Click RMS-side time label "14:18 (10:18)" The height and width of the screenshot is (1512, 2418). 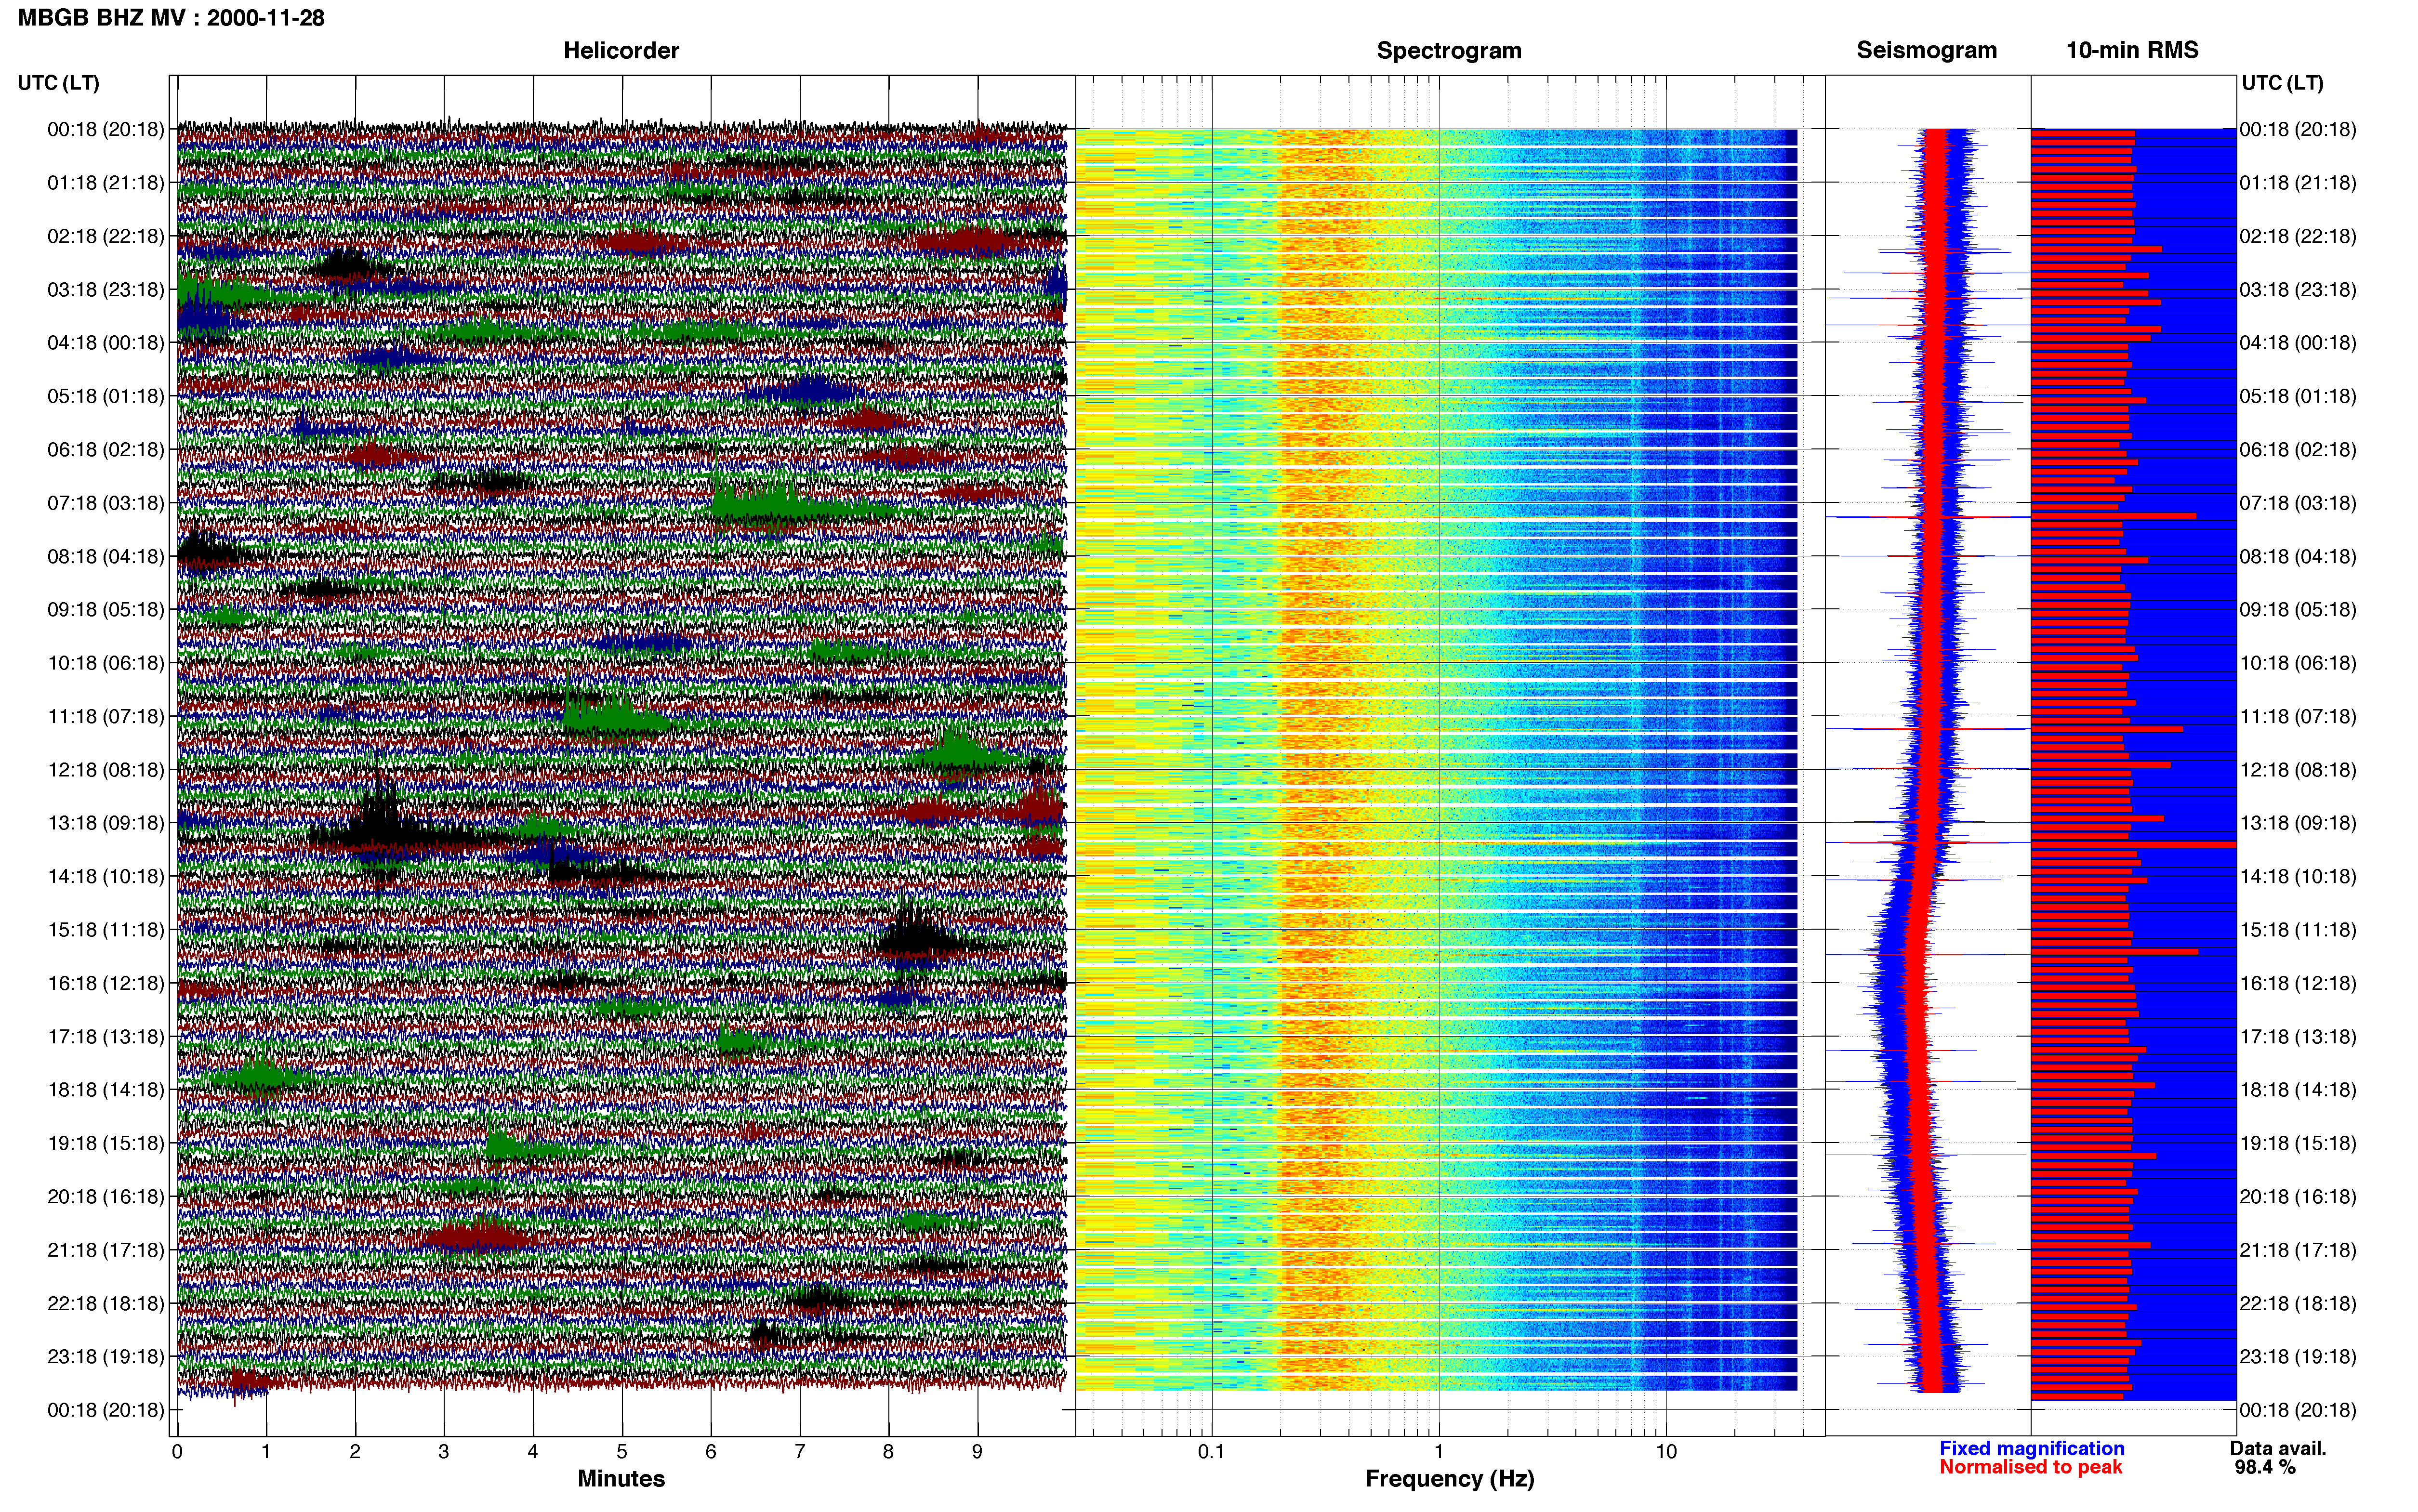pyautogui.click(x=2298, y=876)
